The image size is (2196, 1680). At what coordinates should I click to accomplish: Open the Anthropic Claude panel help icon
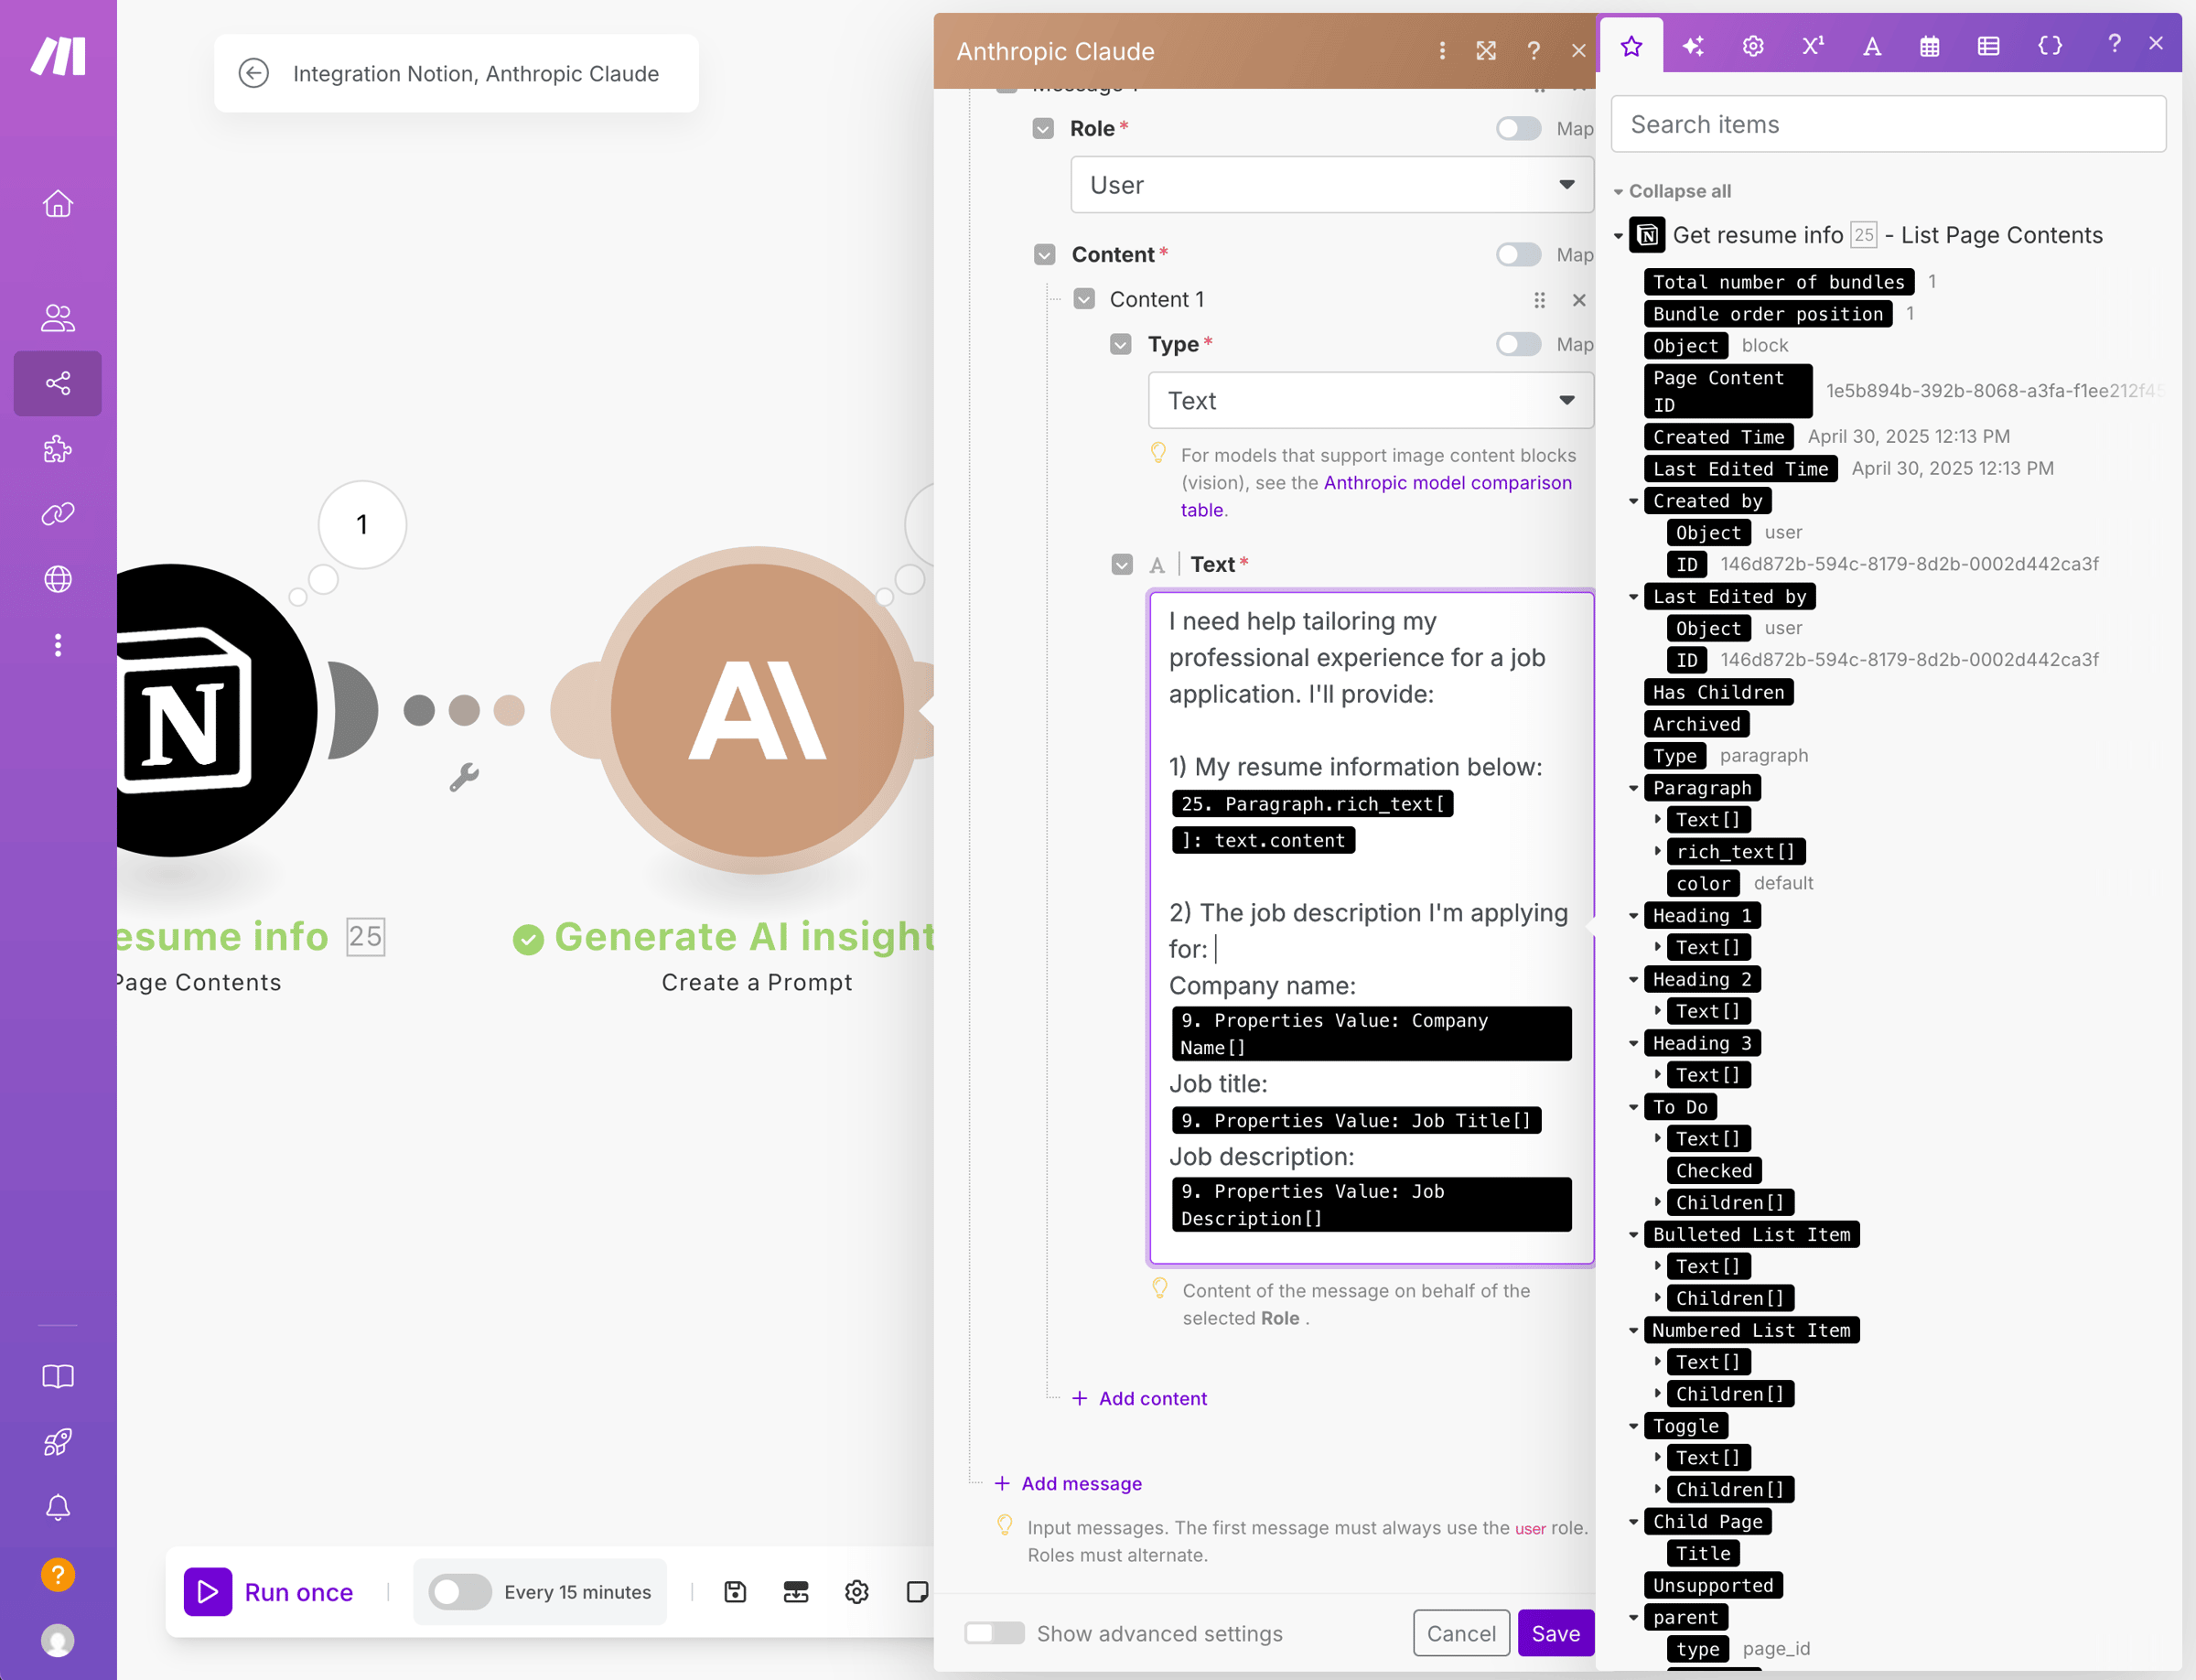tap(1533, 51)
